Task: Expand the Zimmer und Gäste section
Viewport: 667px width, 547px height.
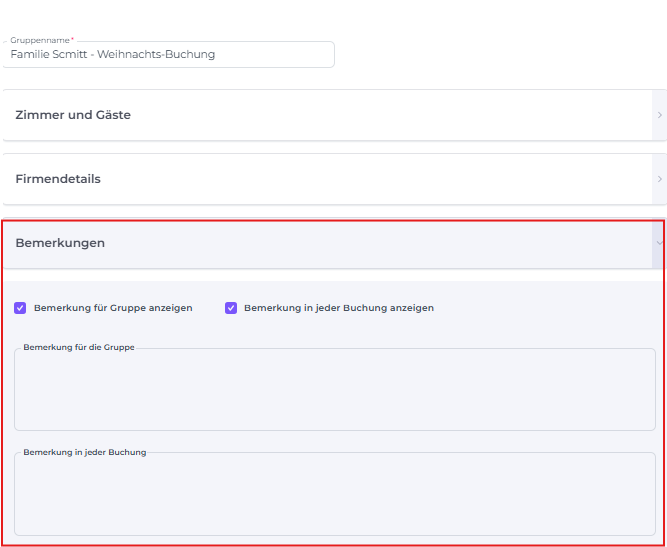Action: (330, 115)
